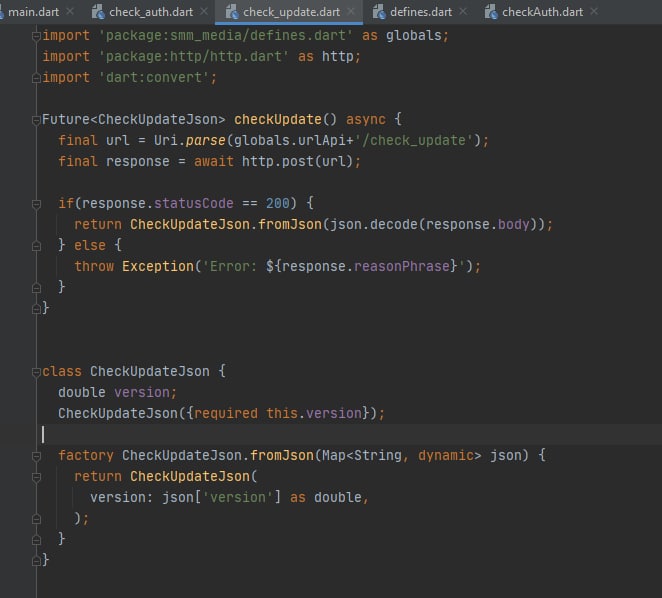Viewport: 662px width, 598px height.
Task: Click Map<String, dynamic> parameter type
Action: click(x=402, y=456)
